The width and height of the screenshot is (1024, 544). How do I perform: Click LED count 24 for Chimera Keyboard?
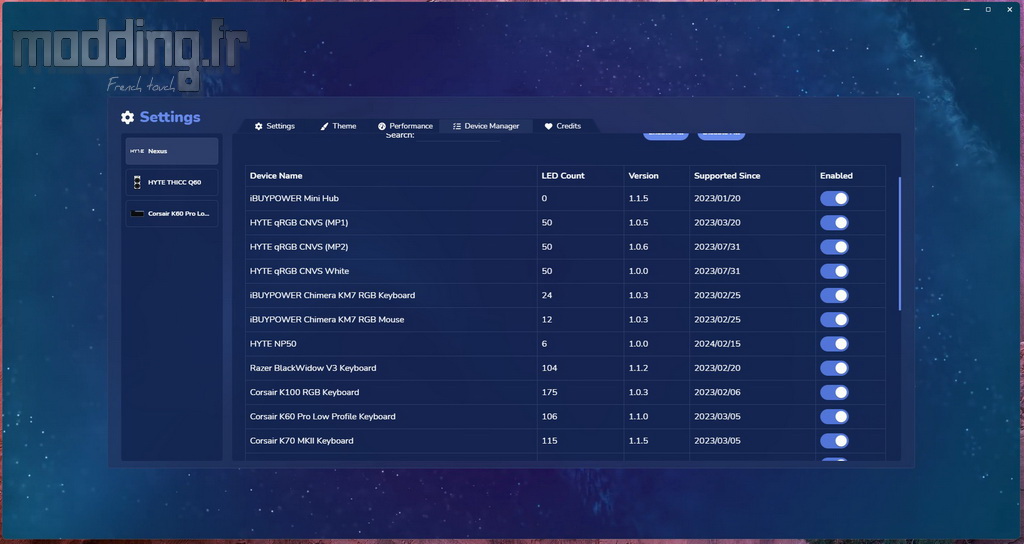[x=547, y=295]
